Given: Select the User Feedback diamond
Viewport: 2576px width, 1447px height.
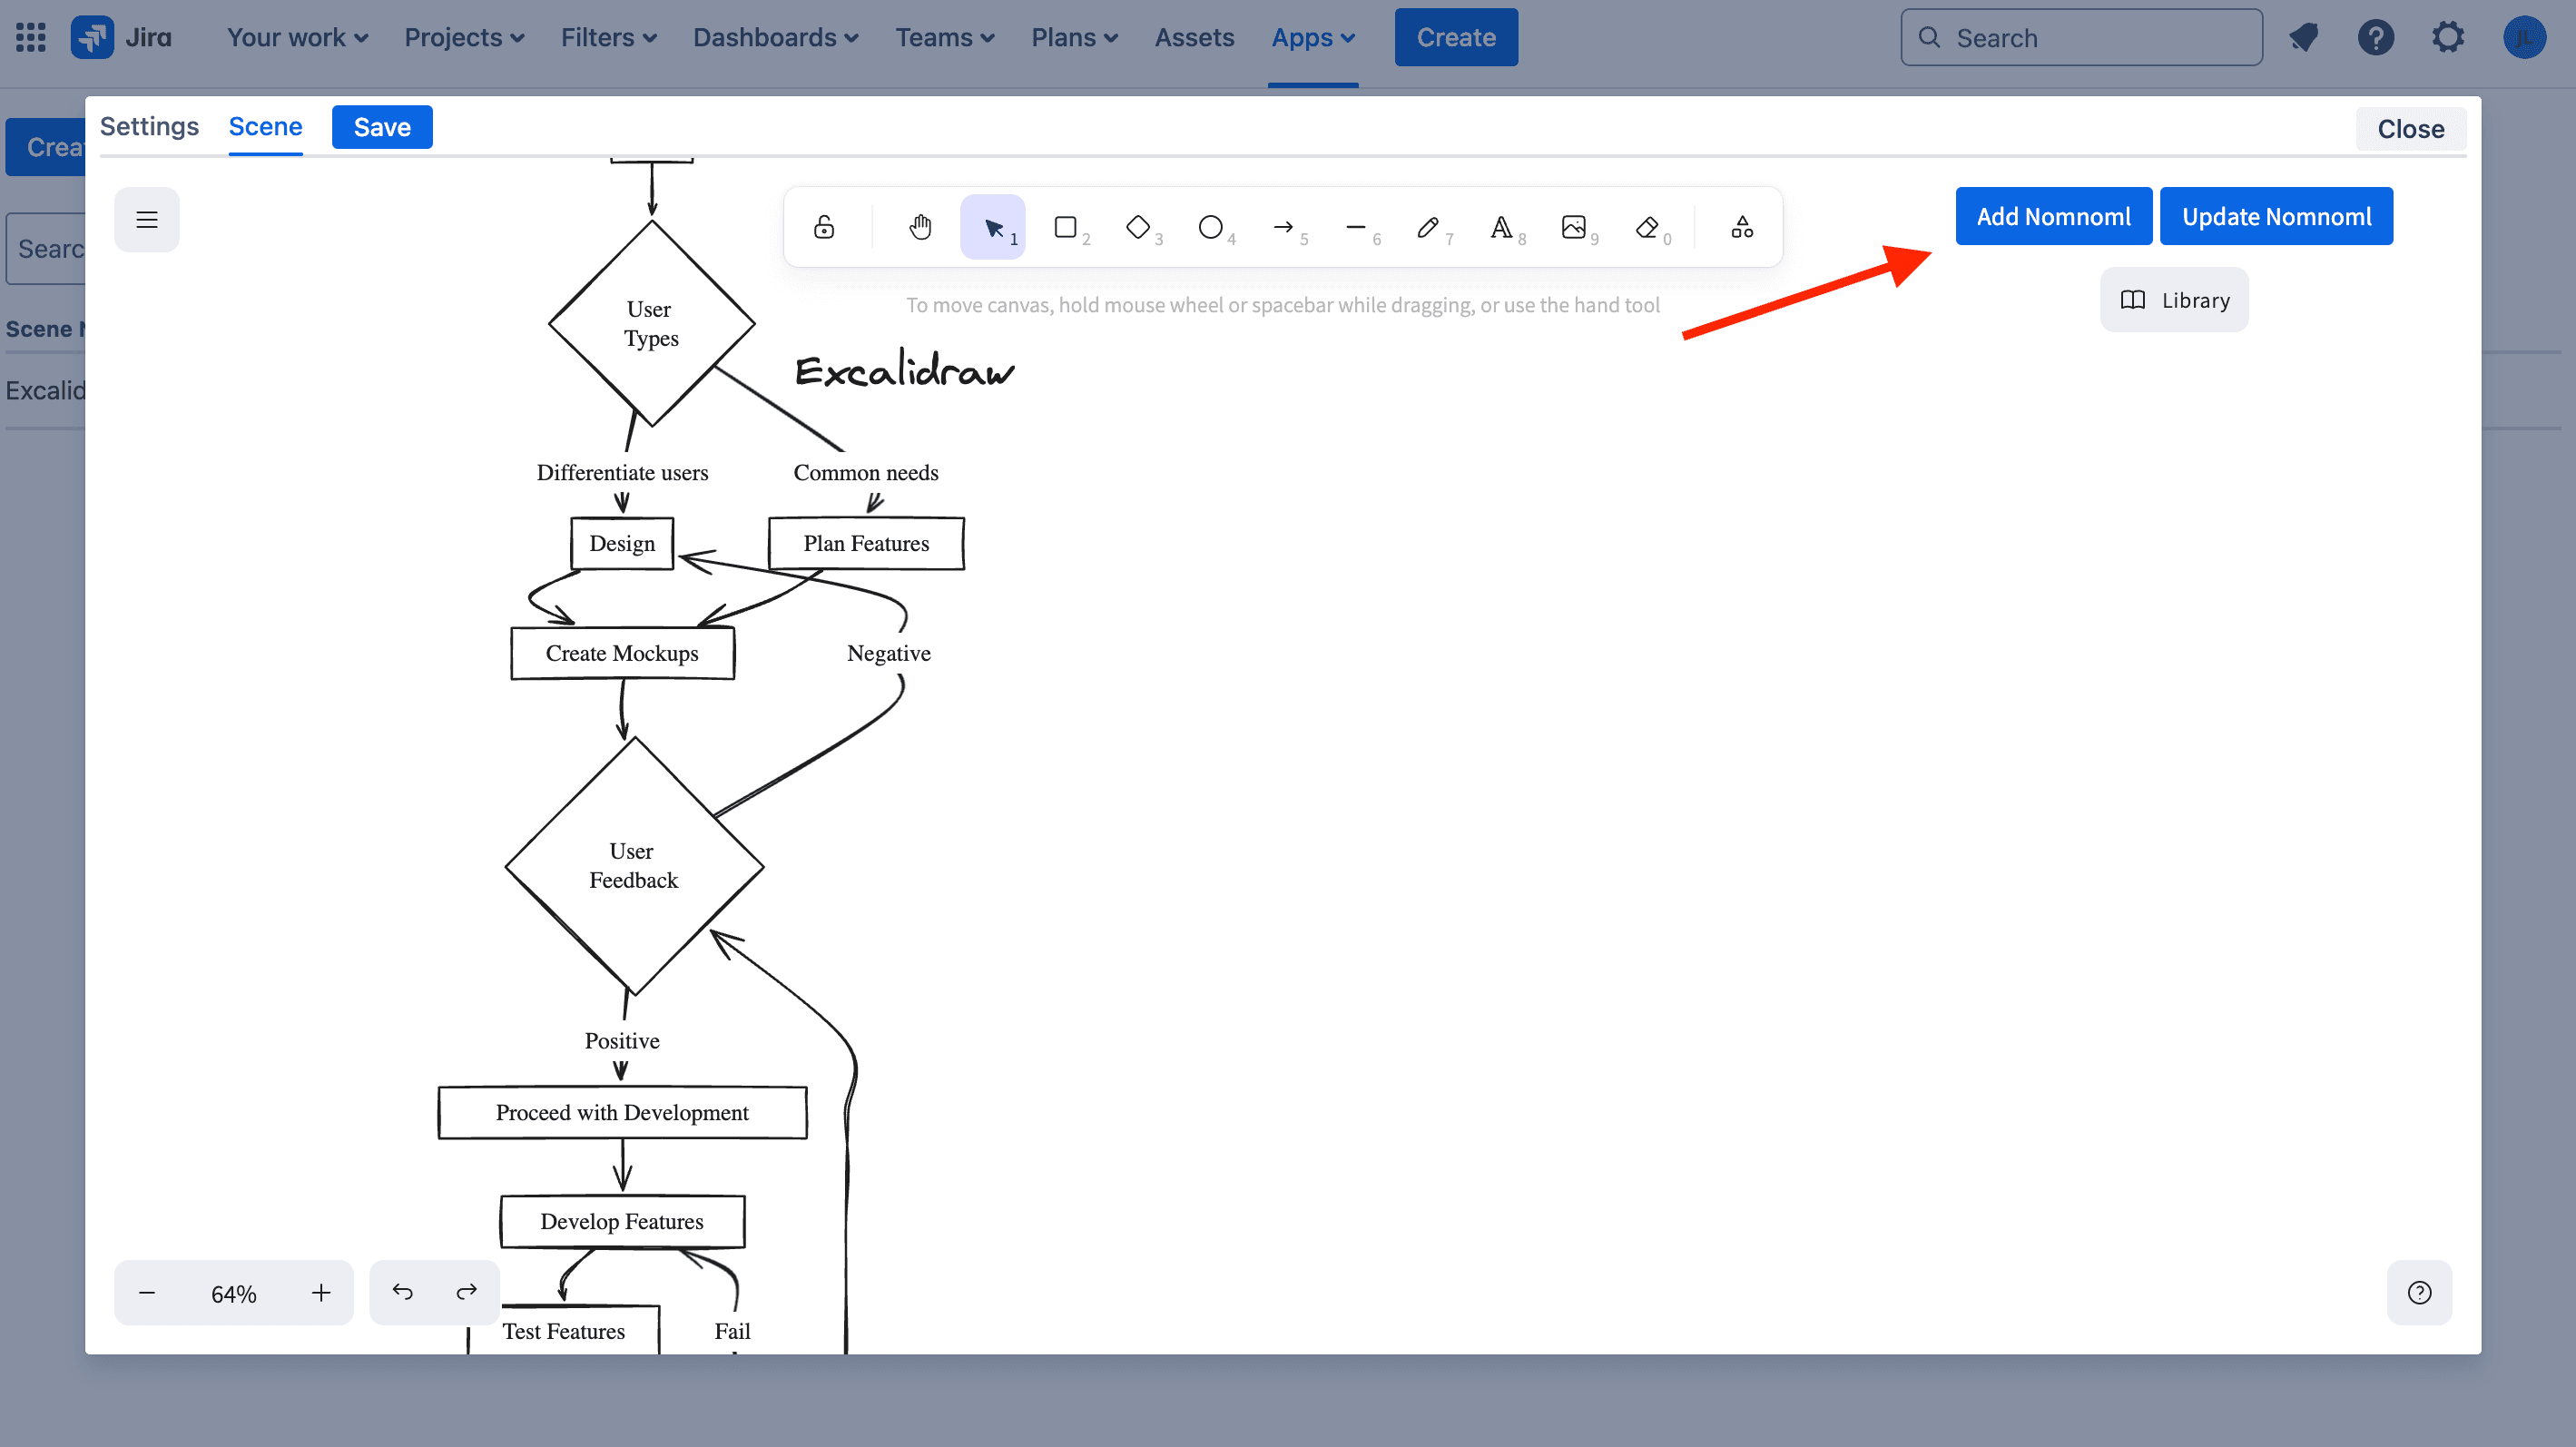Looking at the screenshot, I should 634,866.
